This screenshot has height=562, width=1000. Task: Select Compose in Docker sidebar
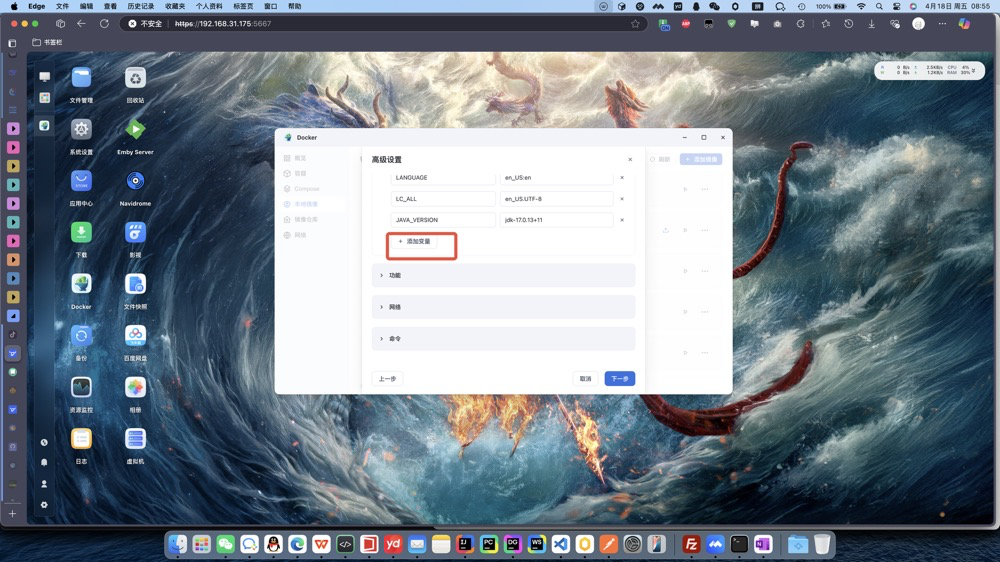pyautogui.click(x=307, y=189)
